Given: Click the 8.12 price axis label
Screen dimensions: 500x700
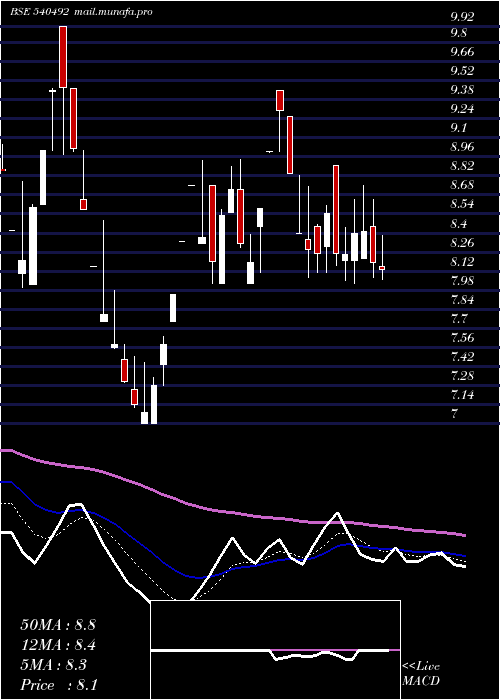Looking at the screenshot, I should click(462, 261).
